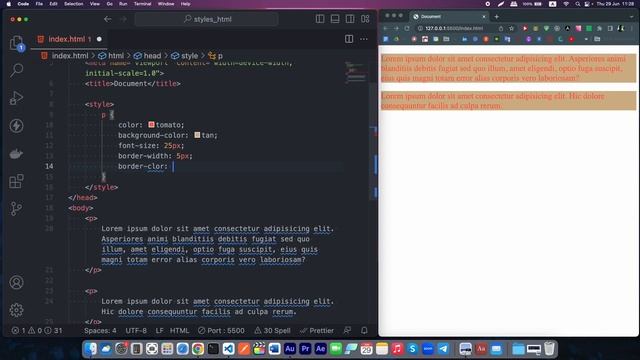Toggle Panel layout icon
Image resolution: width=640 pixels, height=360 pixels.
(335, 19)
